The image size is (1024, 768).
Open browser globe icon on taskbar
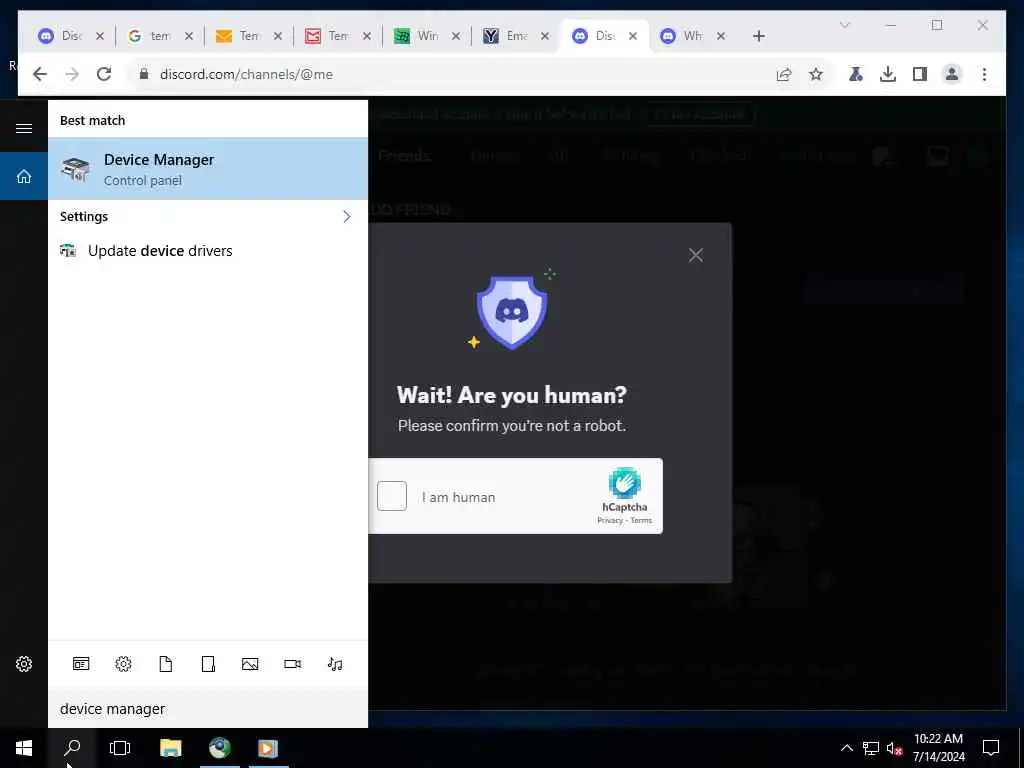click(x=220, y=748)
